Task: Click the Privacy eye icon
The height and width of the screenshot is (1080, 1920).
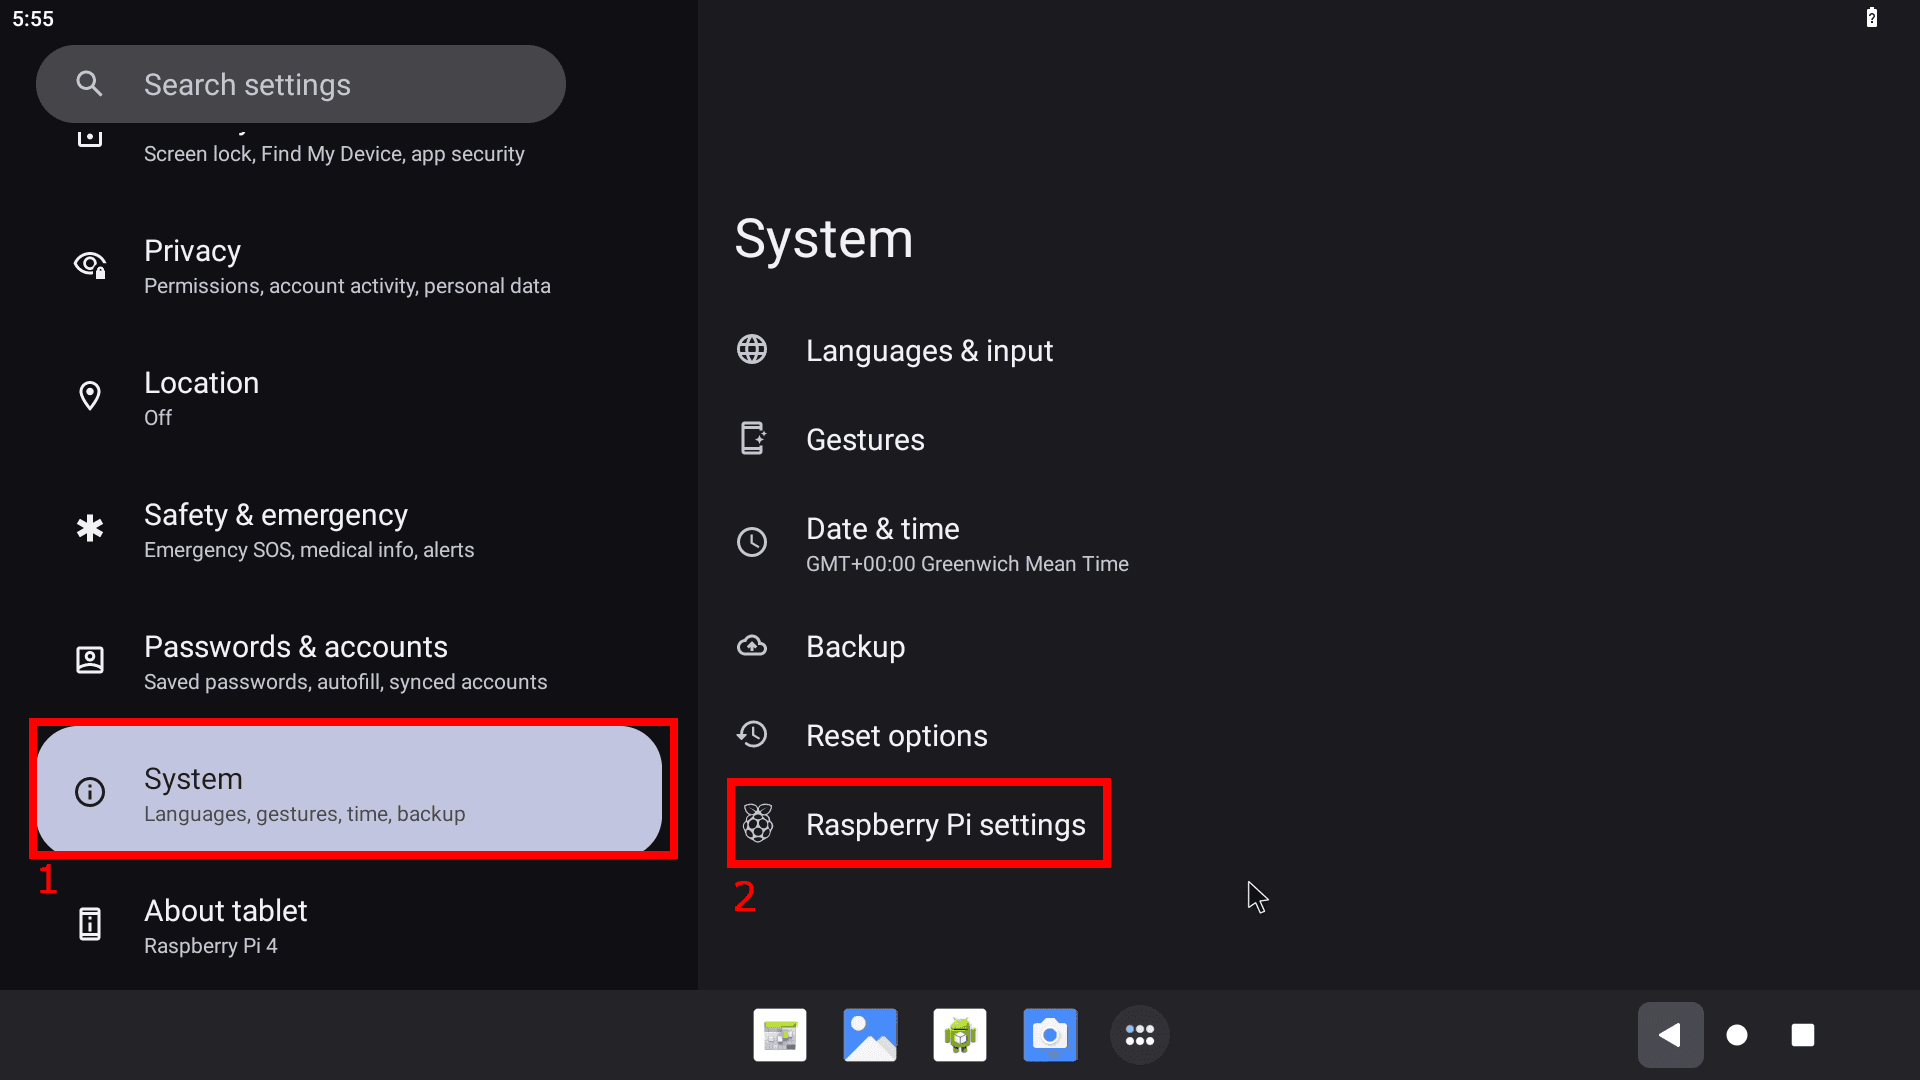Action: click(90, 265)
